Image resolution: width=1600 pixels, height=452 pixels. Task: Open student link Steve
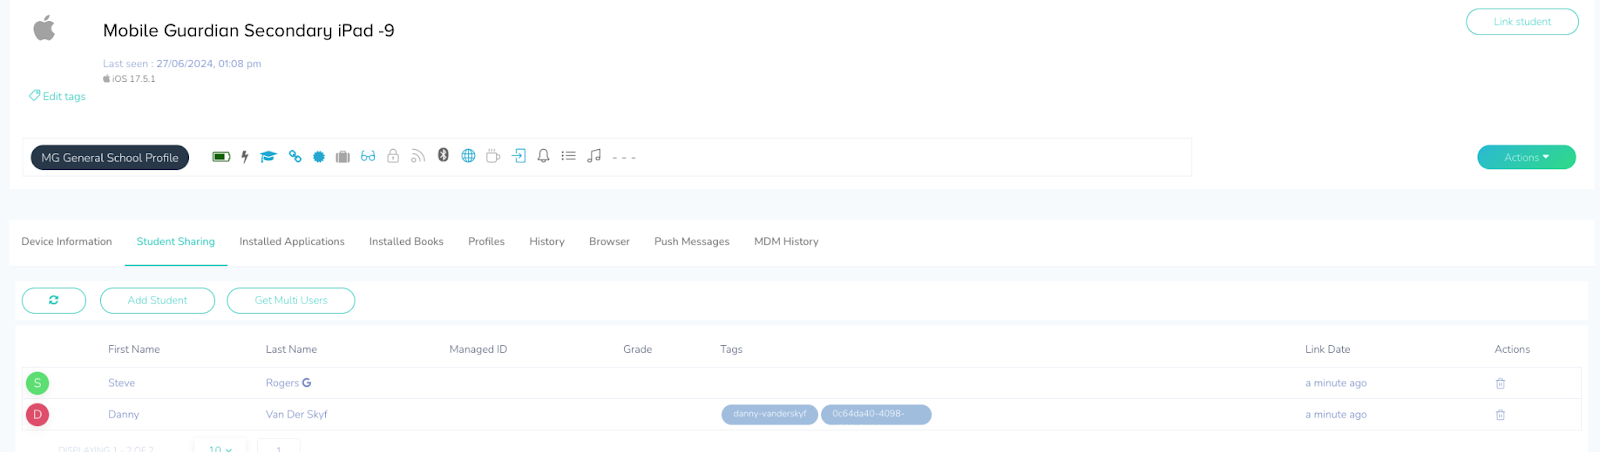(121, 383)
